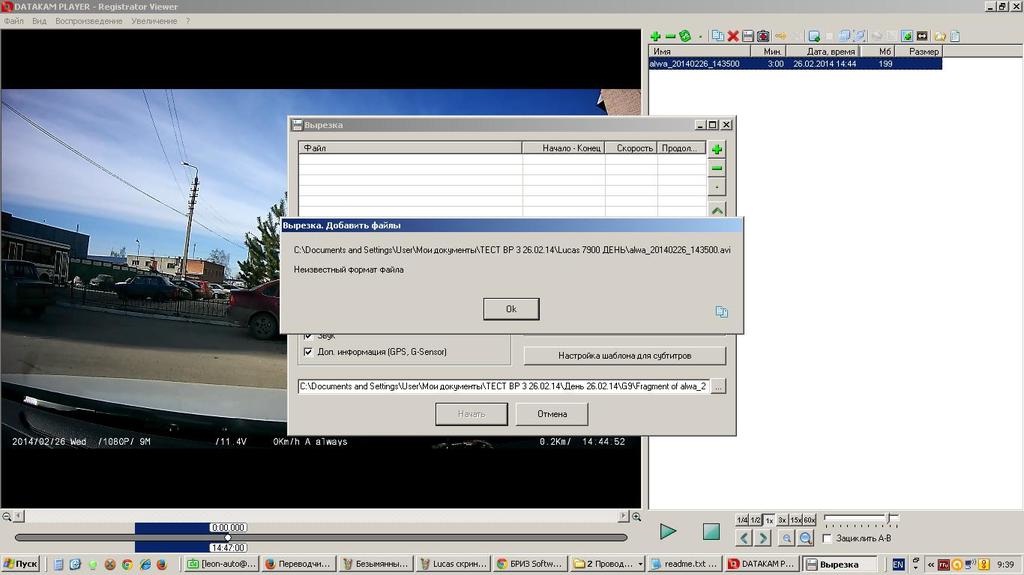
Task: Click green minus in Вырезка dialog
Action: click(x=717, y=168)
